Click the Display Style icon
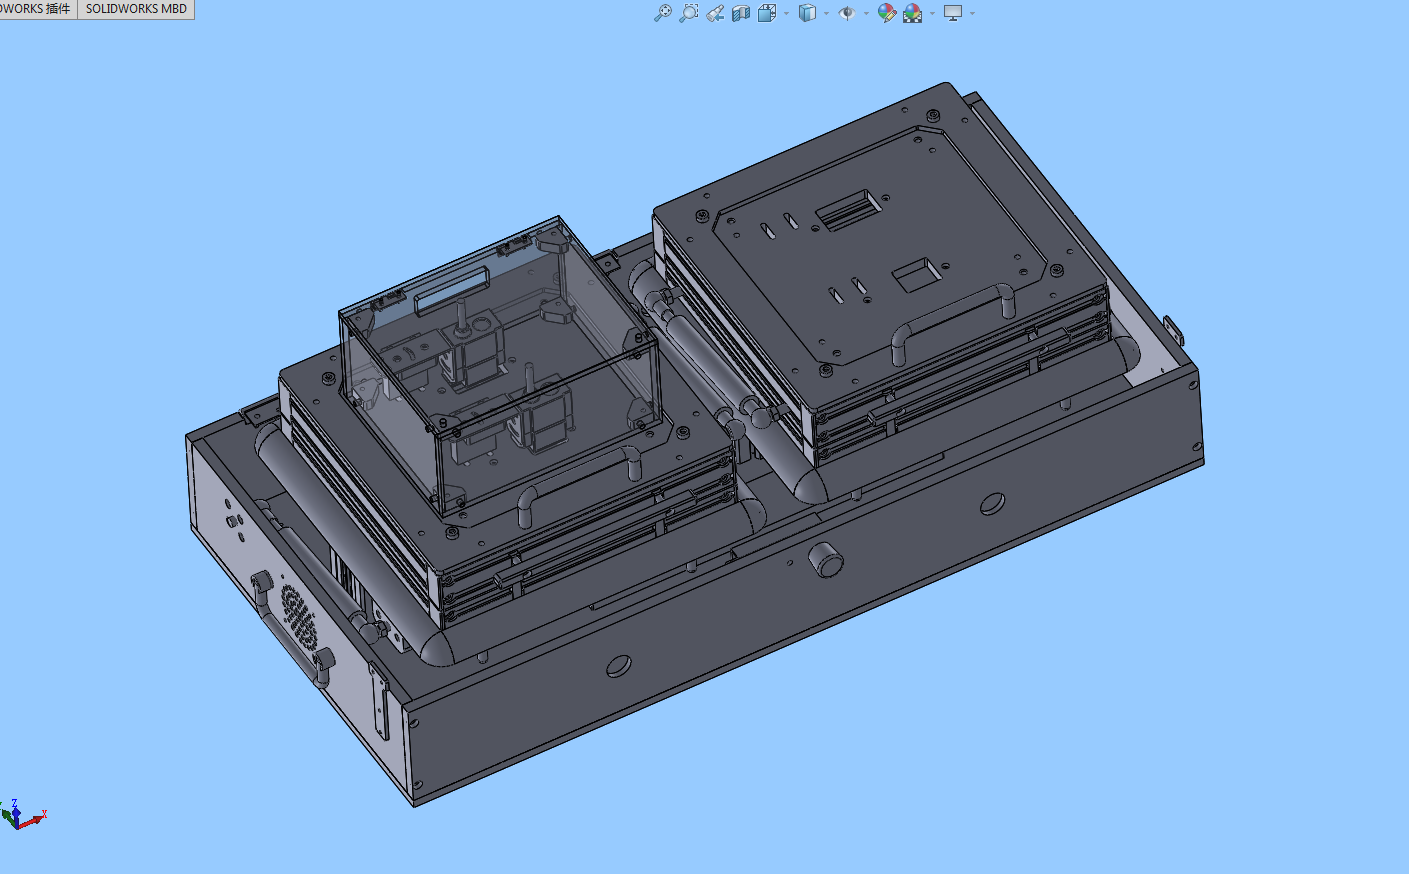 pos(808,13)
